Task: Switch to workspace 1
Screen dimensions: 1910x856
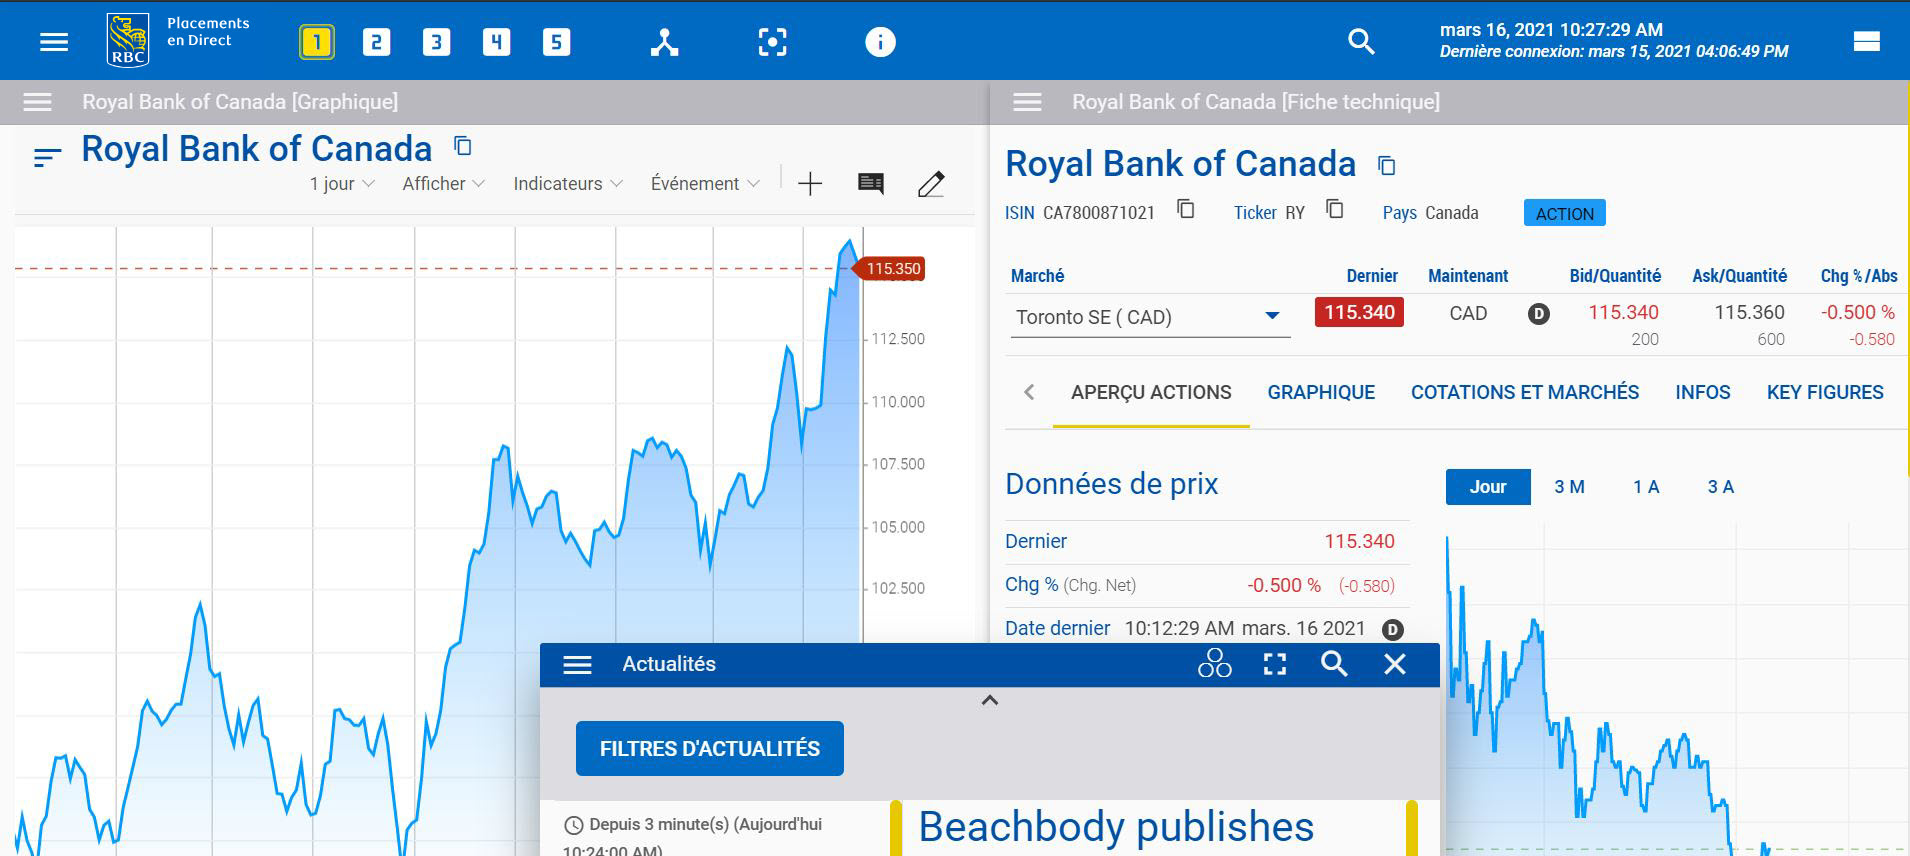Action: 317,42
